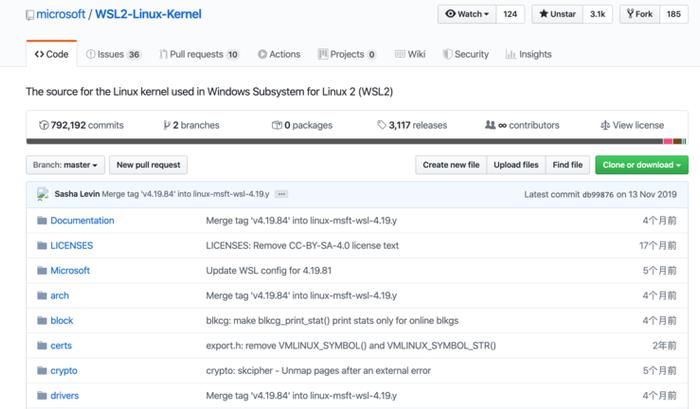700x409 pixels.
Task: Go to the Insights tab
Action: (529, 54)
